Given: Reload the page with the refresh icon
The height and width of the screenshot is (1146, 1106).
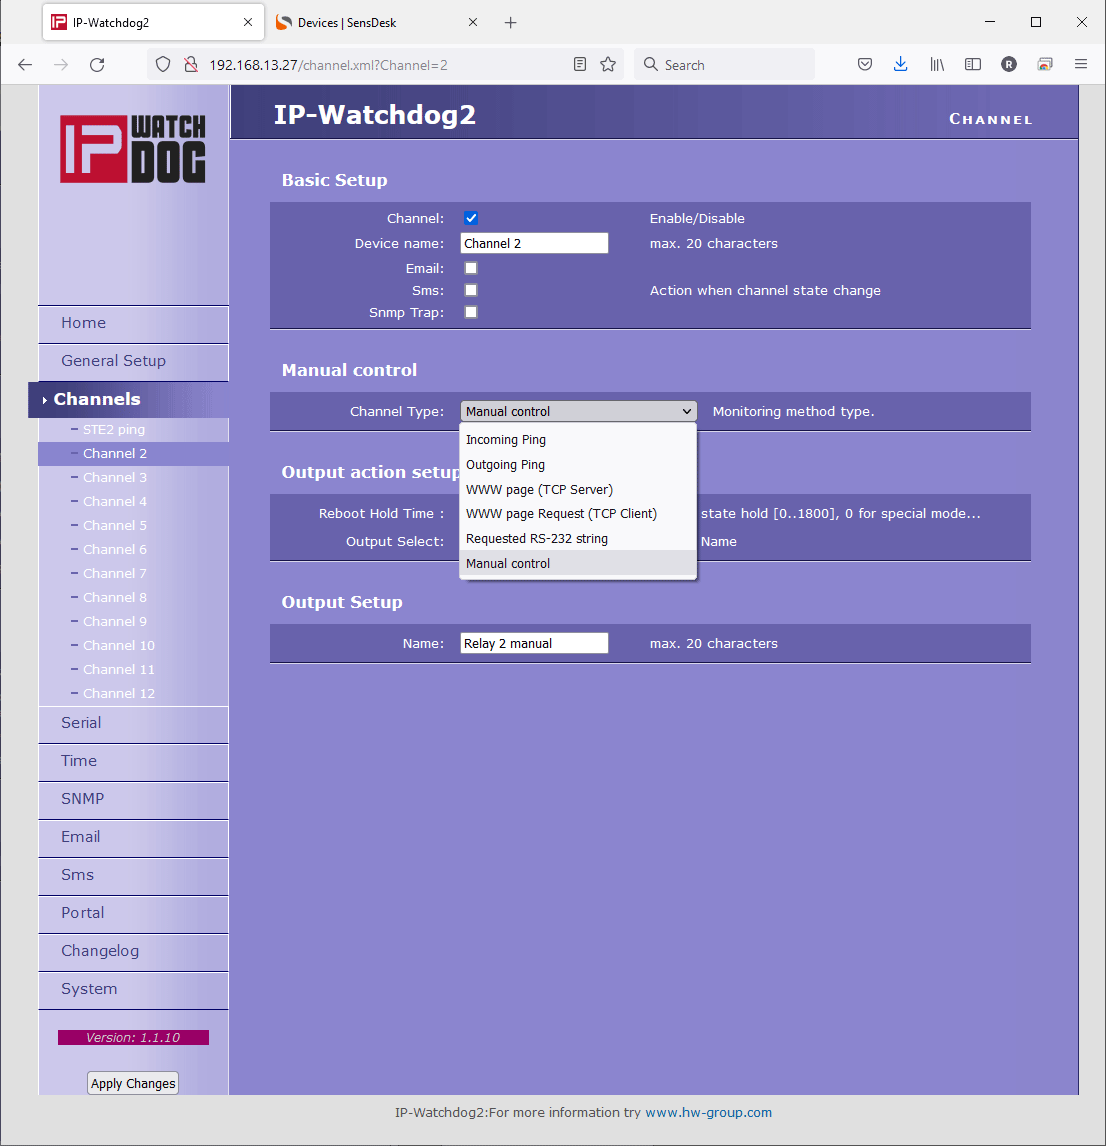Looking at the screenshot, I should click(x=97, y=64).
